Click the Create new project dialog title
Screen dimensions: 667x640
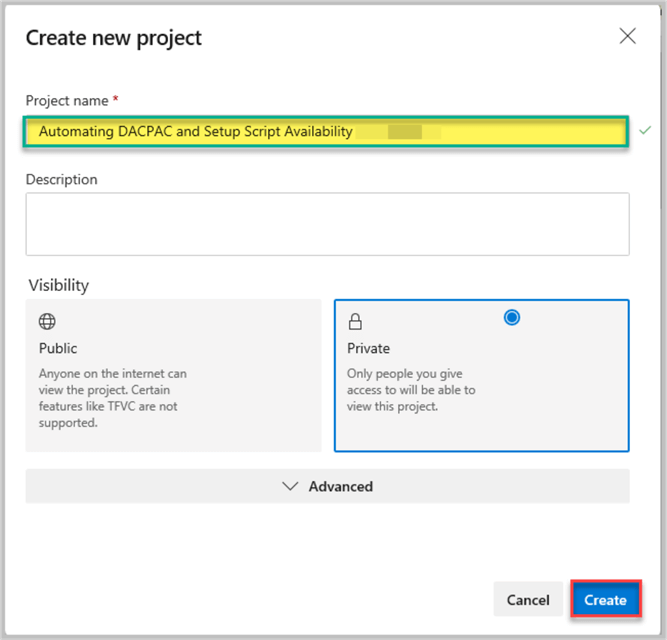point(114,38)
